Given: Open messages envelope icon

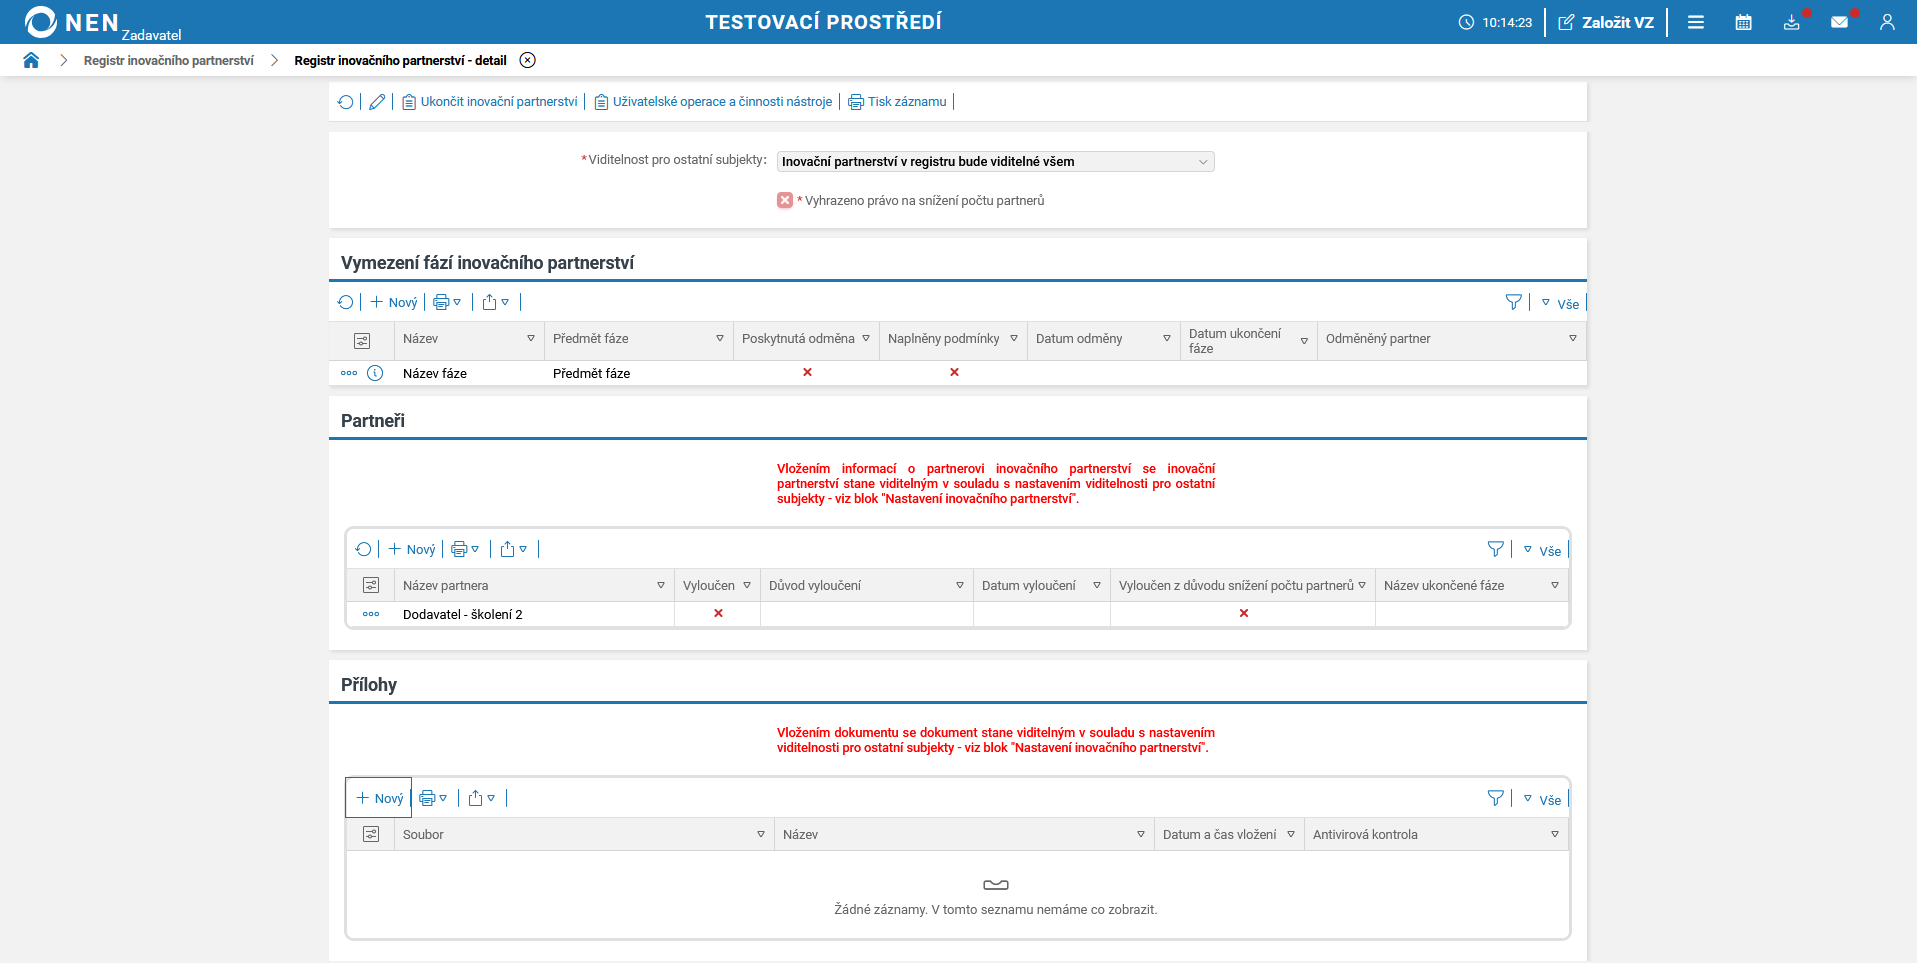Looking at the screenshot, I should point(1840,22).
